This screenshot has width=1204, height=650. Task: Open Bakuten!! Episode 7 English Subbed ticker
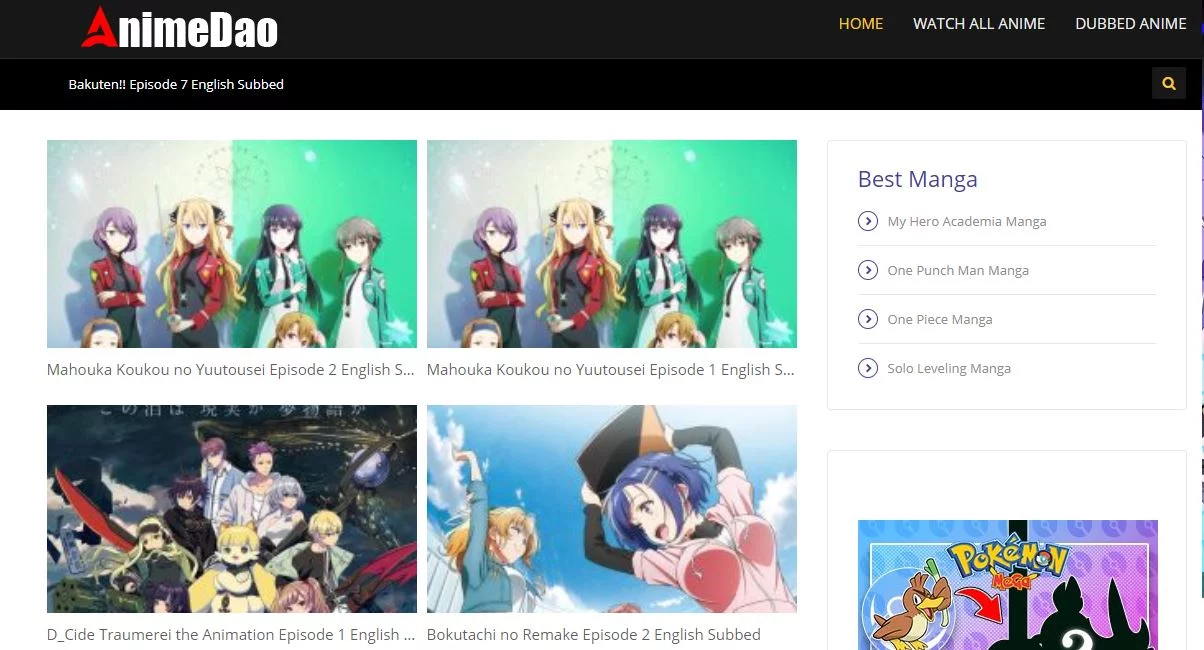coord(176,84)
